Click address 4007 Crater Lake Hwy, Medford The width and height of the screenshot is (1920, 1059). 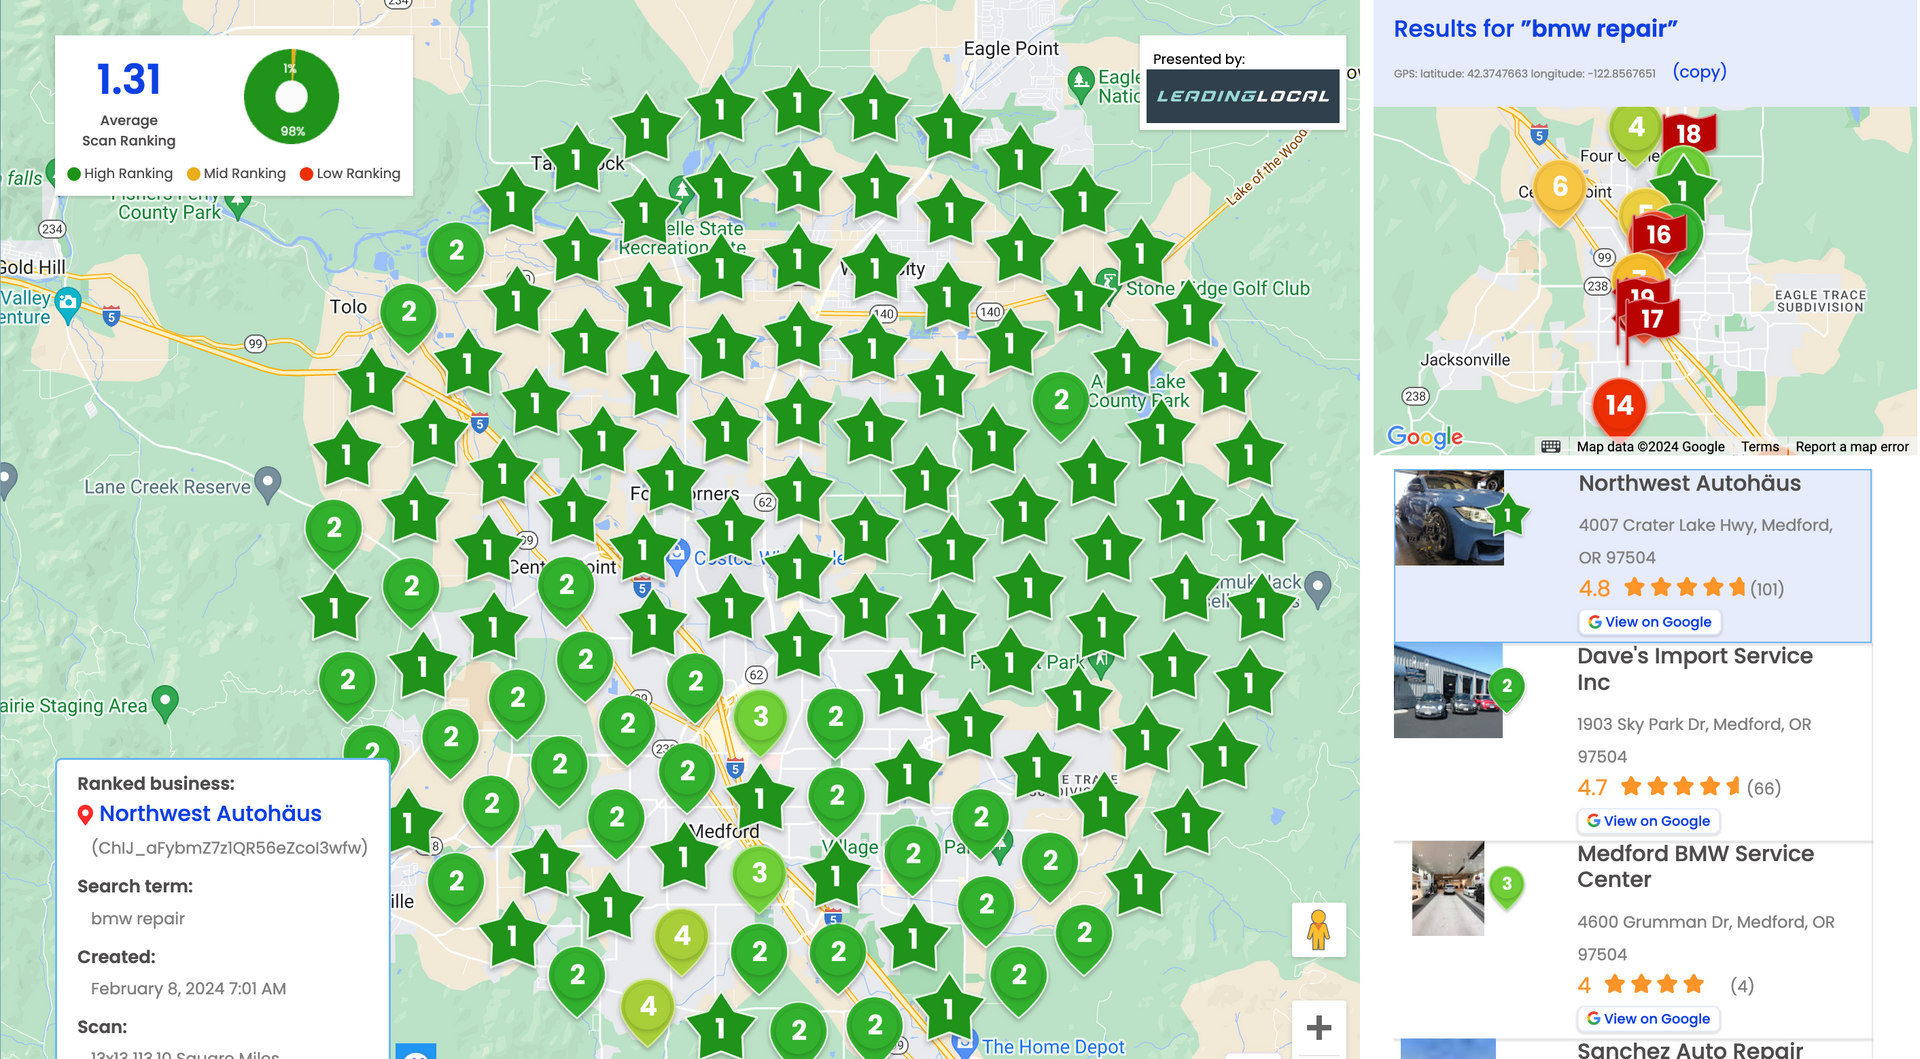[1705, 541]
